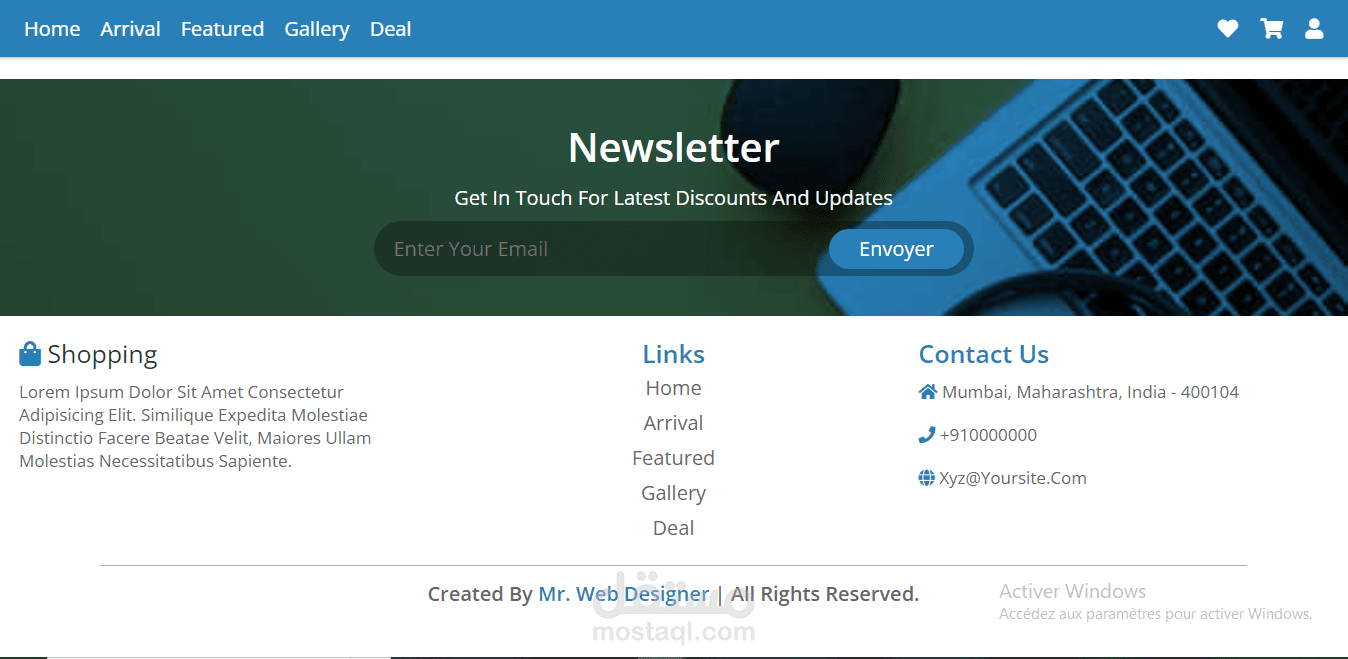Focus the Enter Your Email field
Viewport: 1348px width, 659px height.
click(600, 249)
